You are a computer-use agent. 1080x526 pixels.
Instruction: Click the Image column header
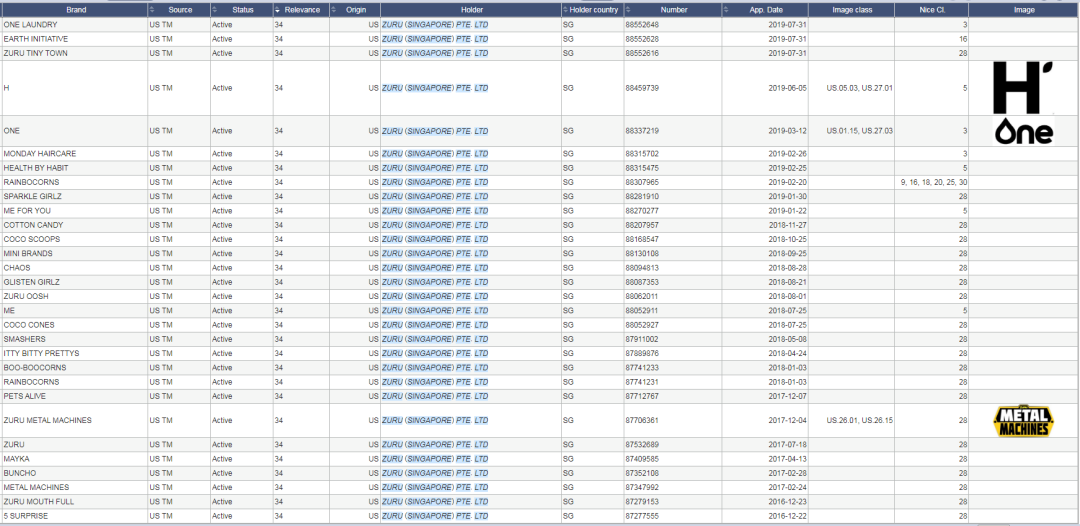[x=1024, y=10]
